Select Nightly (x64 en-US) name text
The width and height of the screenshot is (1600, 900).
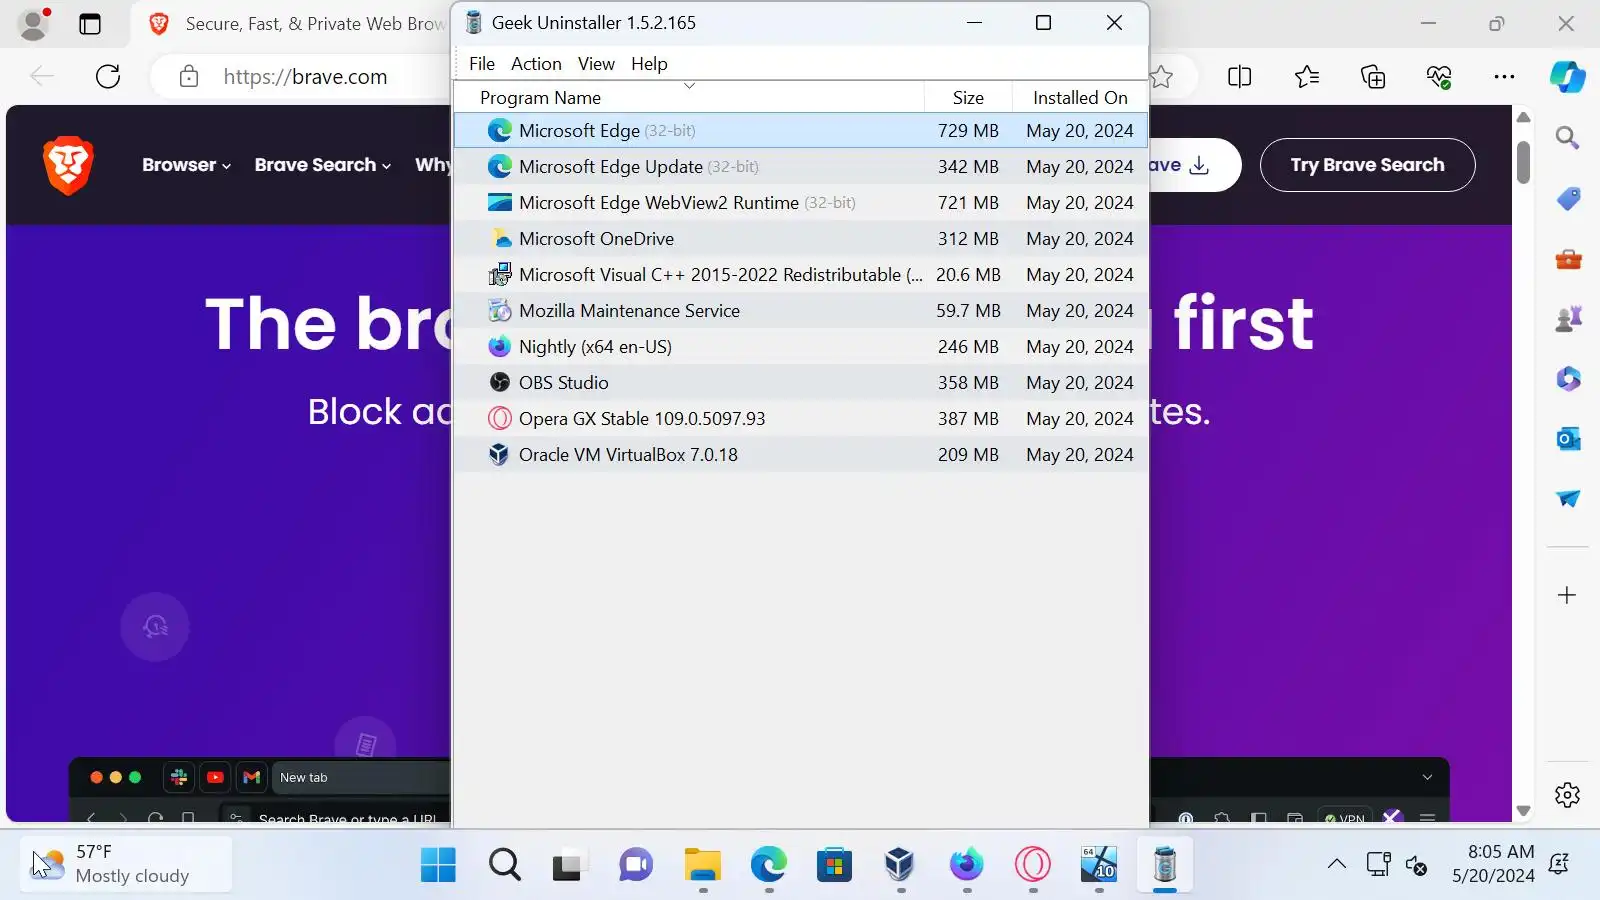(x=595, y=347)
